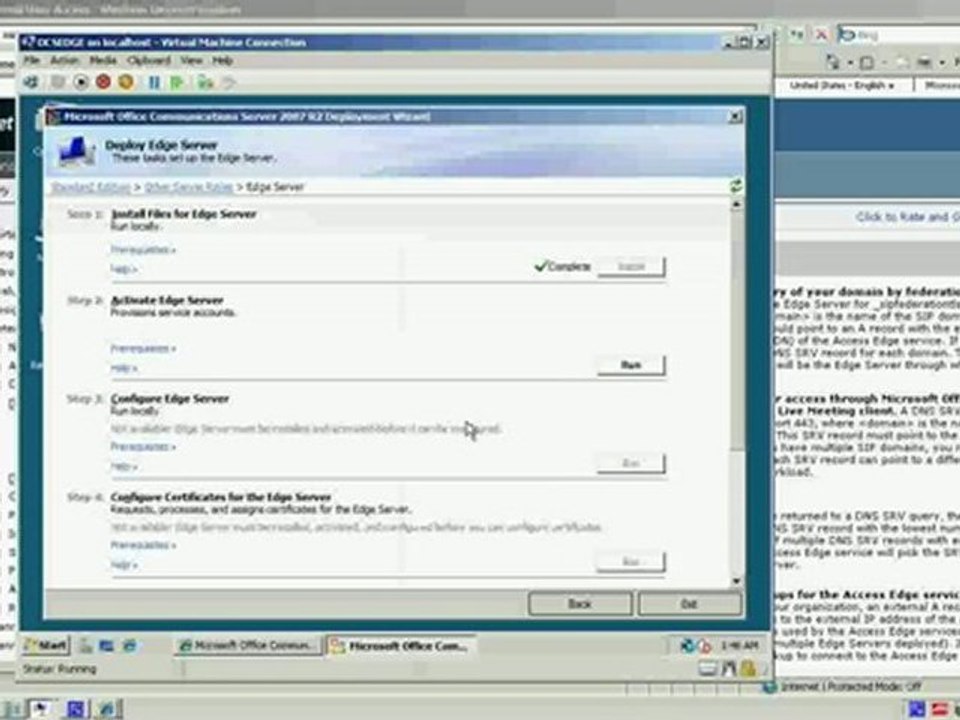Click the yellow lock icon in VM status bar
This screenshot has height=720, width=960.
pos(748,669)
